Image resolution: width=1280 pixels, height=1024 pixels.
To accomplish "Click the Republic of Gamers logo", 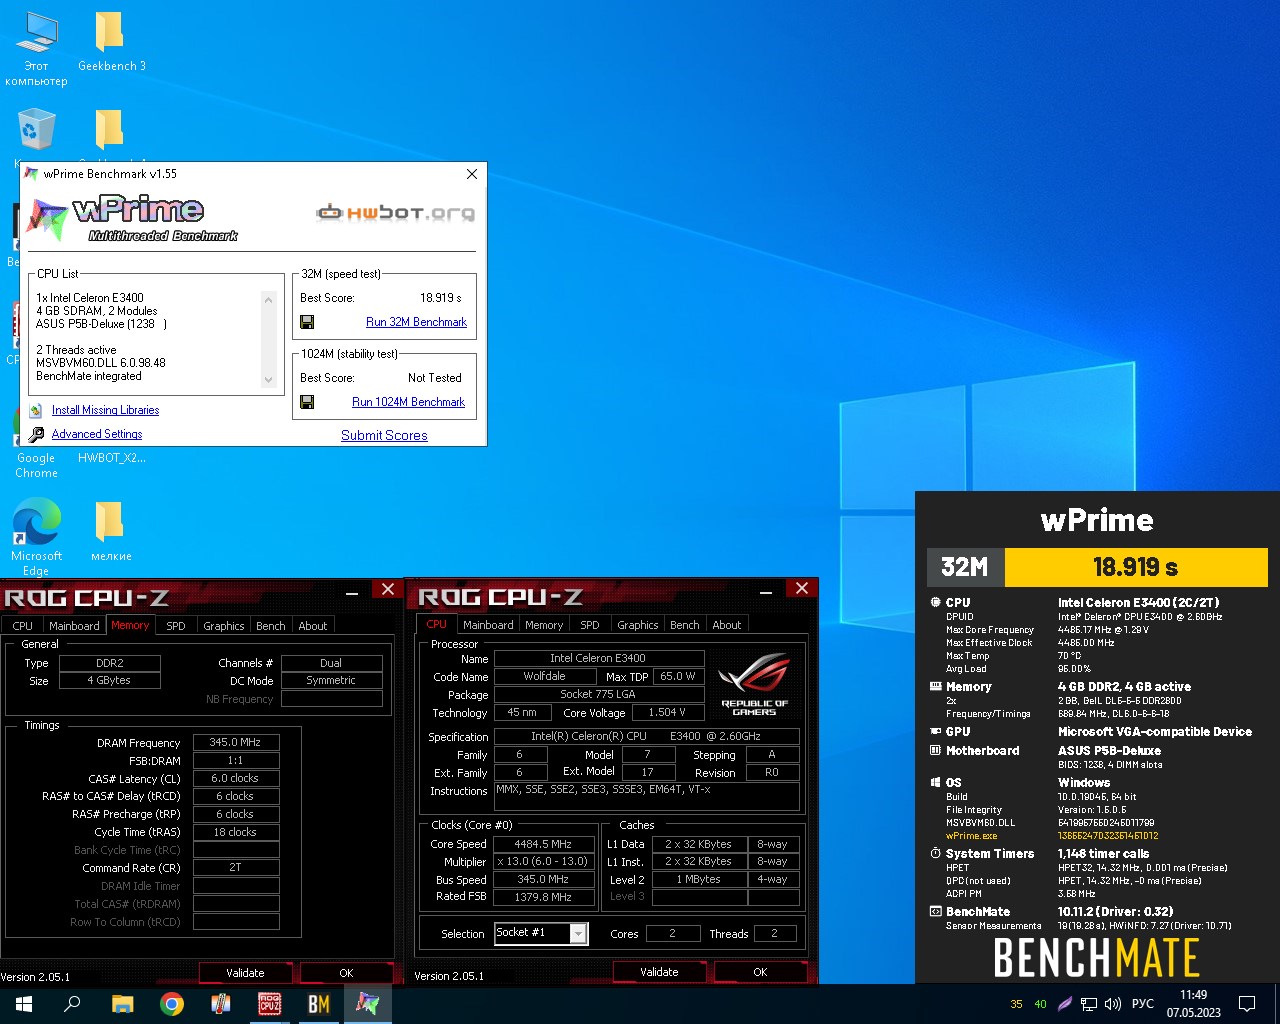I will pyautogui.click(x=755, y=684).
